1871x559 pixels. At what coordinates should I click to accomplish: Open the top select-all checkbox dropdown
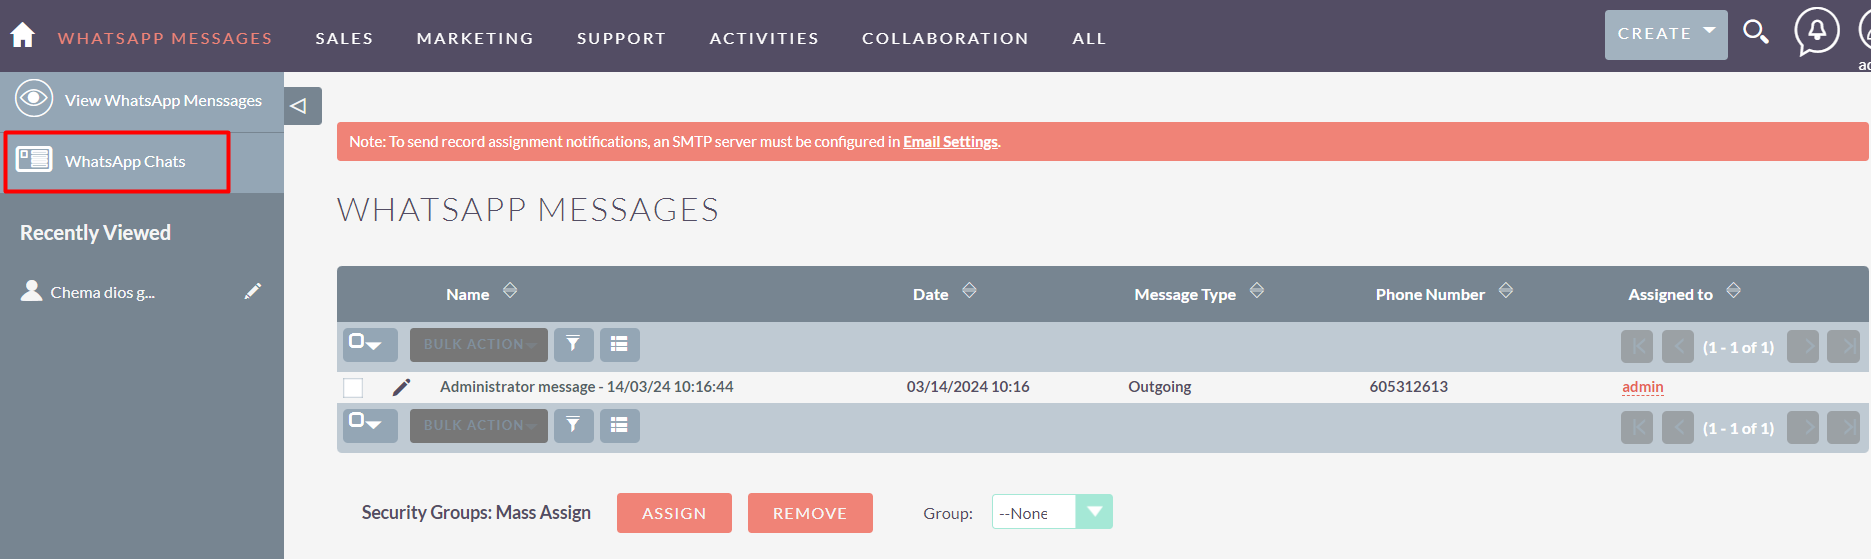[370, 344]
